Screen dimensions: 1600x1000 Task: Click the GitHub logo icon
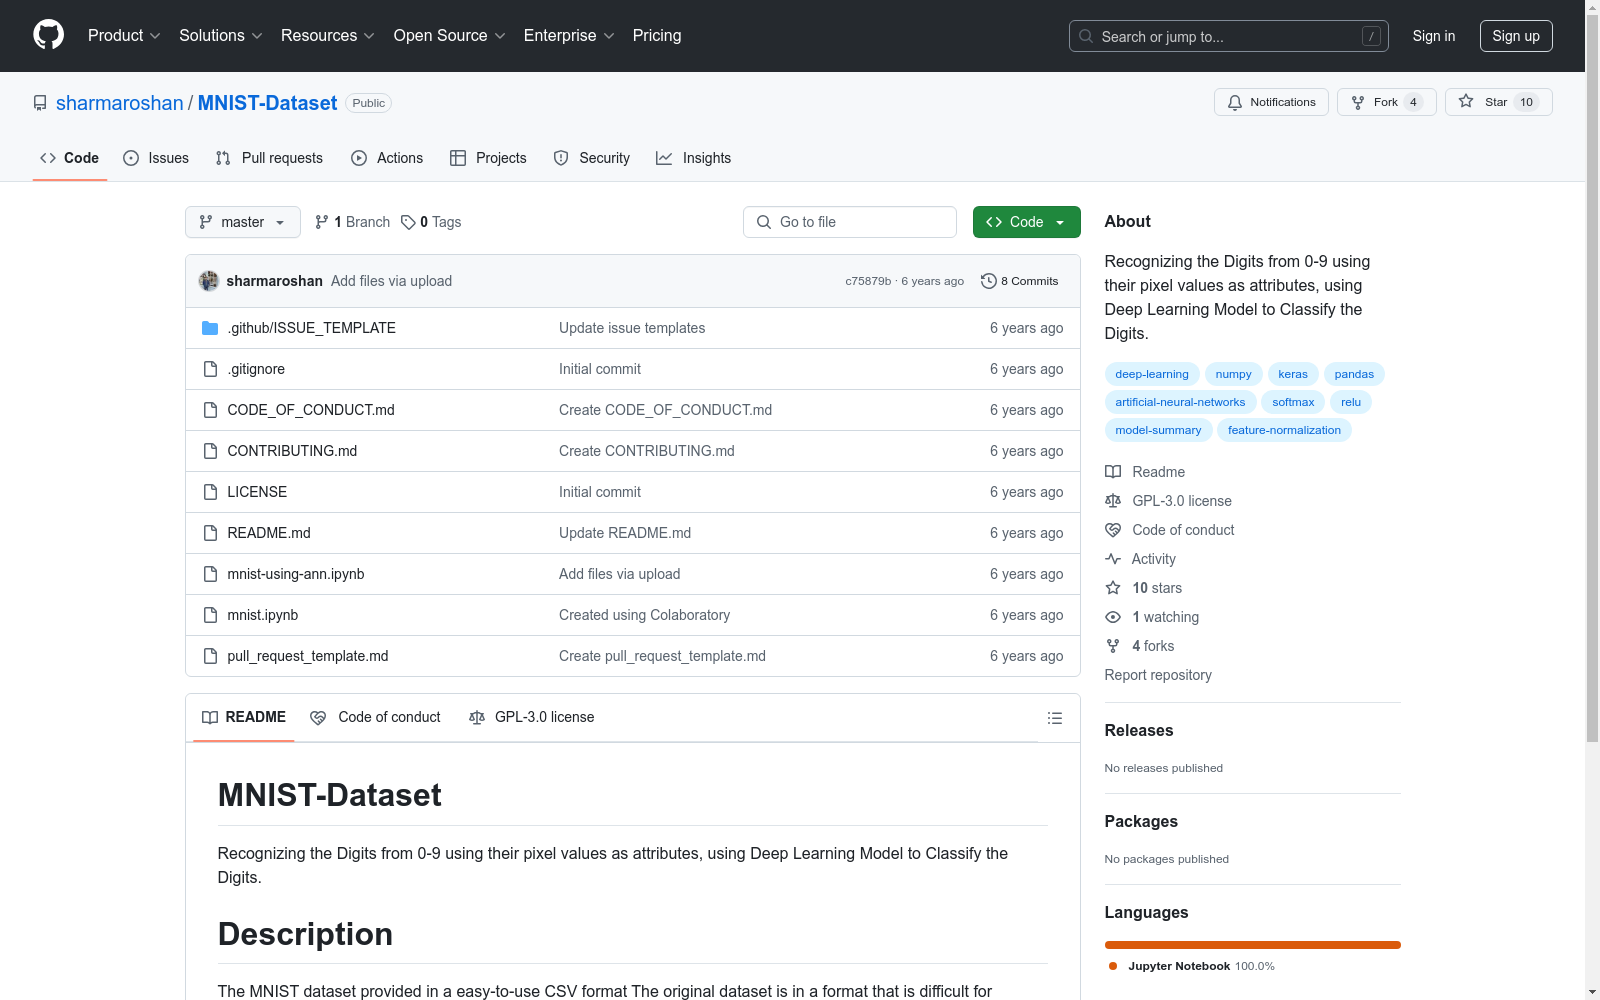pos(48,35)
